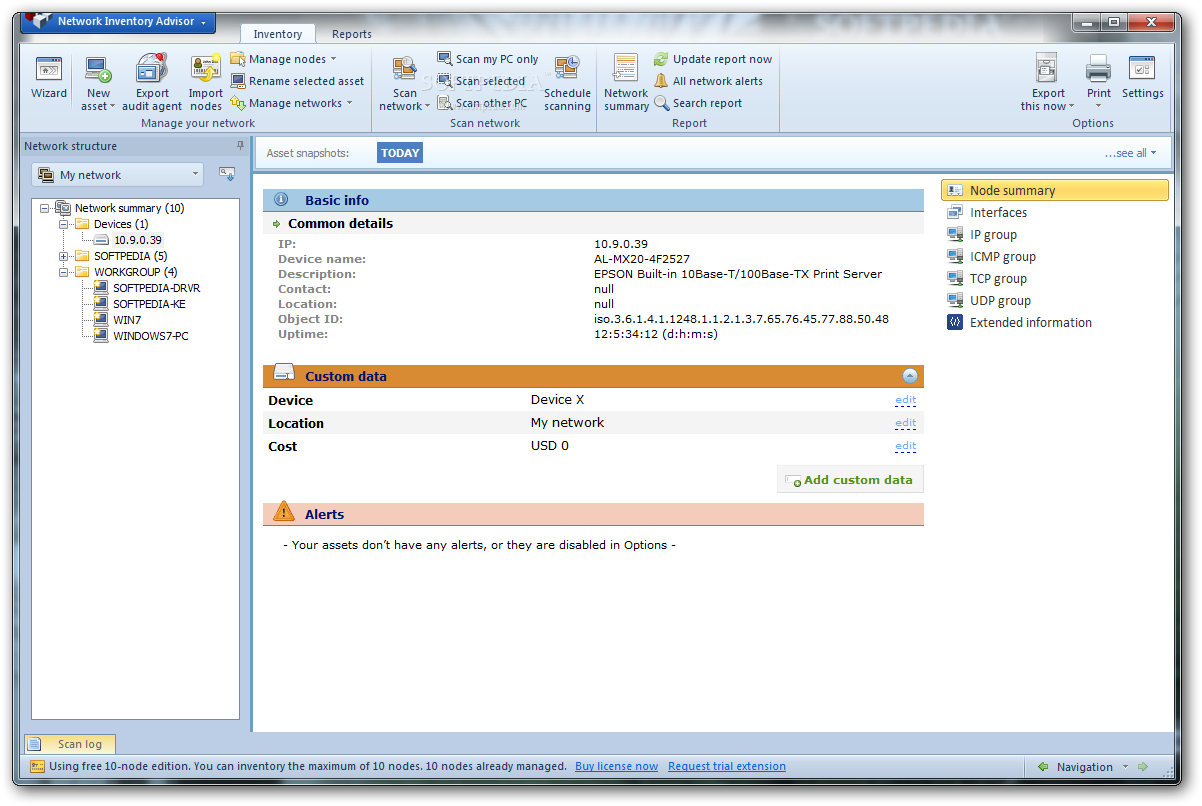This screenshot has height=806, width=1202.
Task: Select node 10.9.0.39 in tree
Action: tap(137, 240)
